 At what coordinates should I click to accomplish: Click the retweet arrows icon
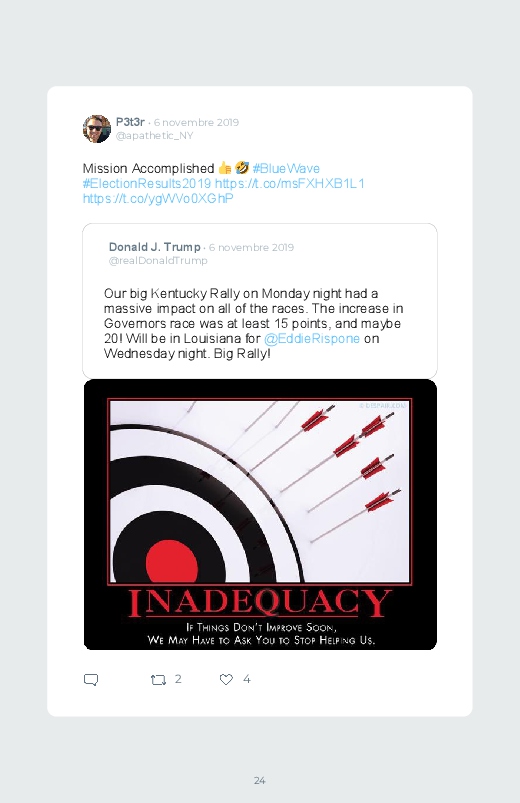click(158, 680)
